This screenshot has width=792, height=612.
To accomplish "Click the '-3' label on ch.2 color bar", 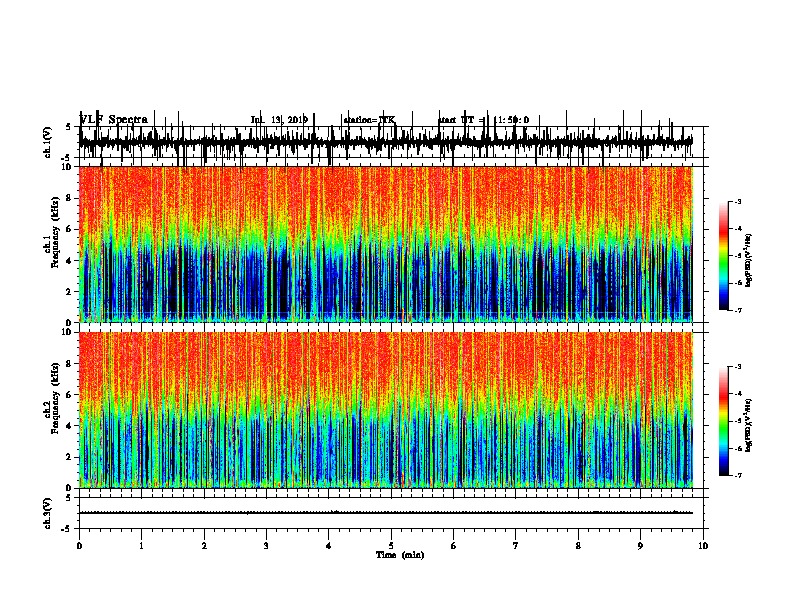I will (x=738, y=367).
